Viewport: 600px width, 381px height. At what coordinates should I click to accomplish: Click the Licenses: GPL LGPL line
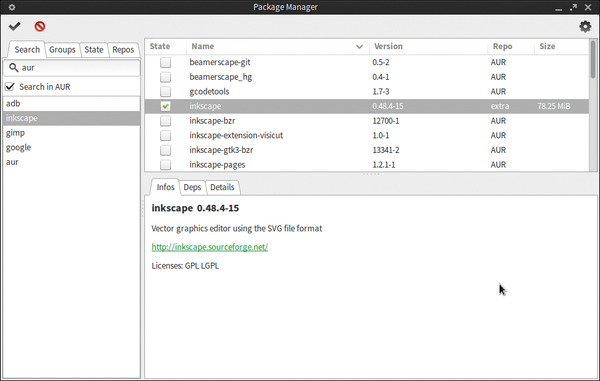(x=185, y=266)
